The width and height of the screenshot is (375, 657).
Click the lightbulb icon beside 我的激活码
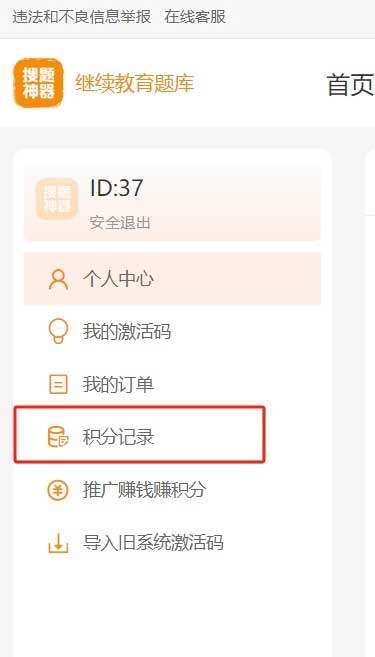pyautogui.click(x=58, y=331)
